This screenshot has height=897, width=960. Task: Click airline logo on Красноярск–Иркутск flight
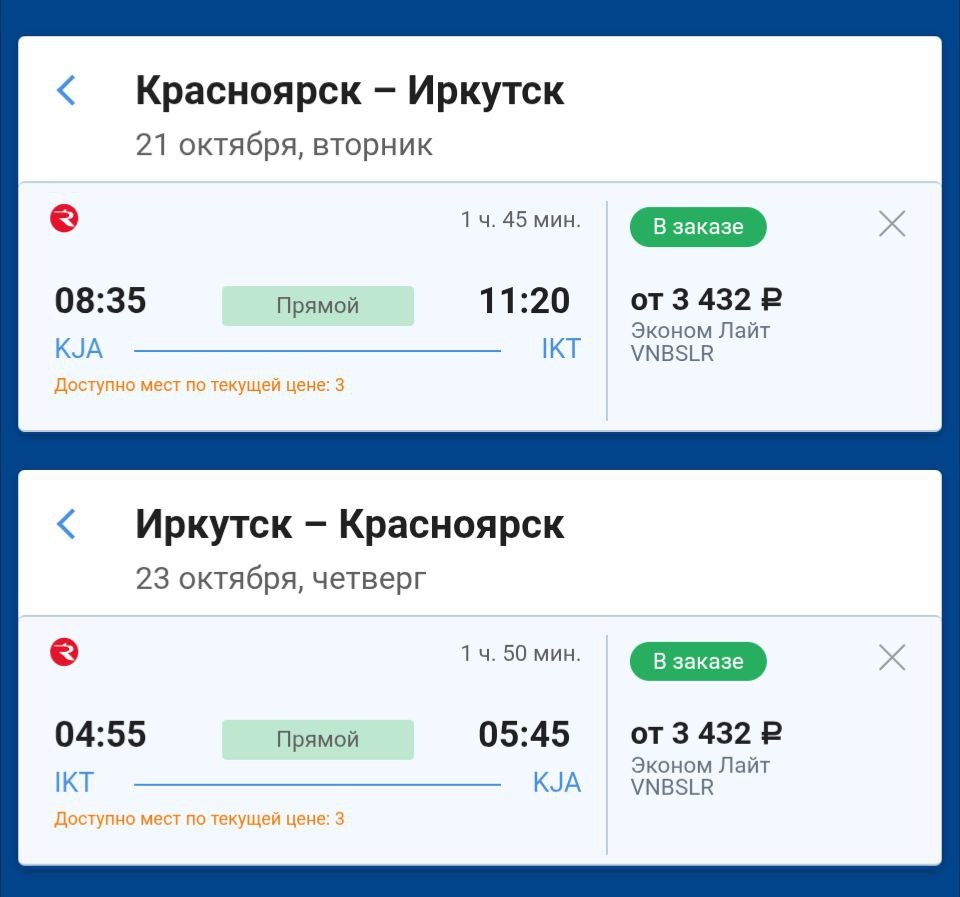[64, 218]
